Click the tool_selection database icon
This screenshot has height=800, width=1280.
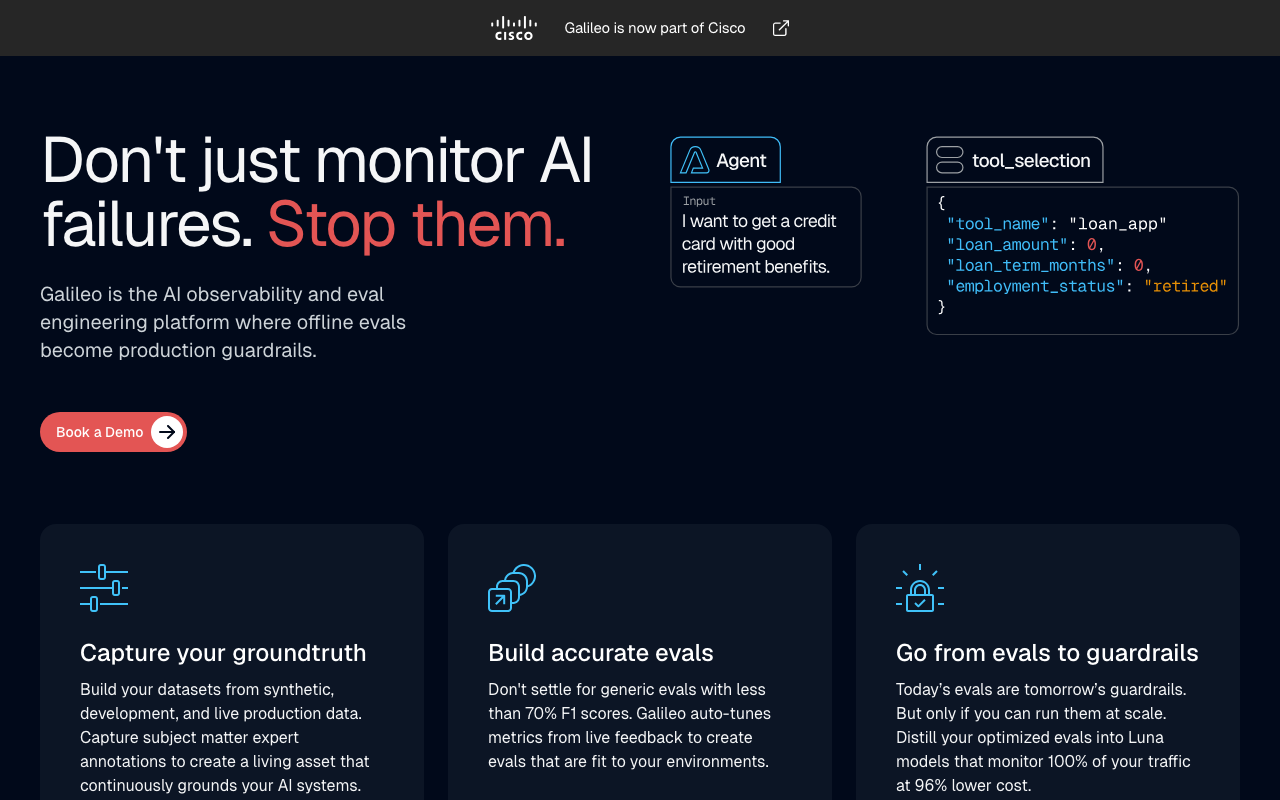tap(949, 160)
